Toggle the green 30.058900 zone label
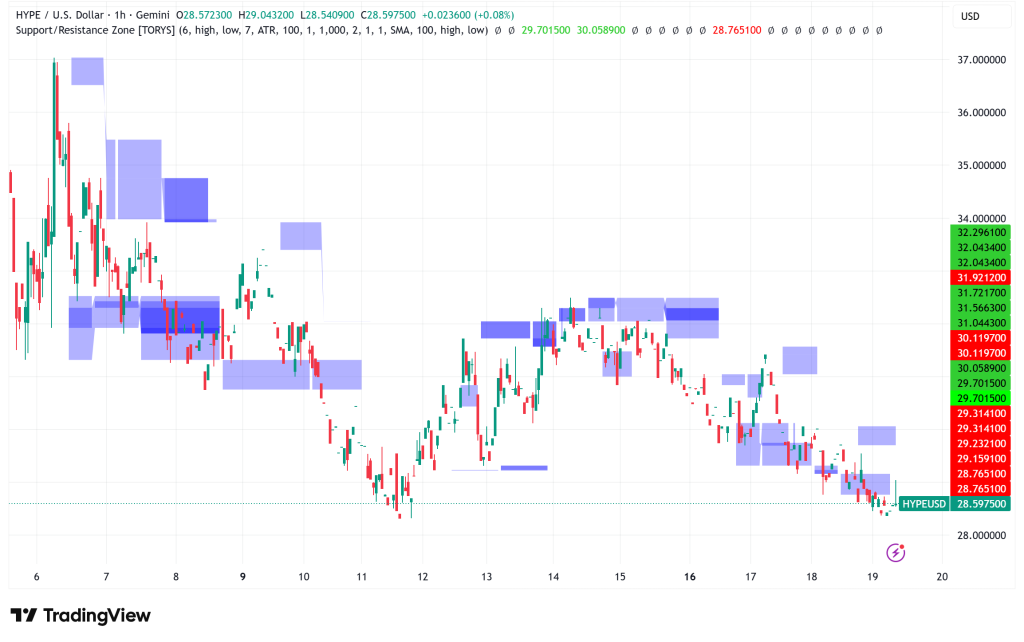This screenshot has width=1024, height=642. point(983,370)
